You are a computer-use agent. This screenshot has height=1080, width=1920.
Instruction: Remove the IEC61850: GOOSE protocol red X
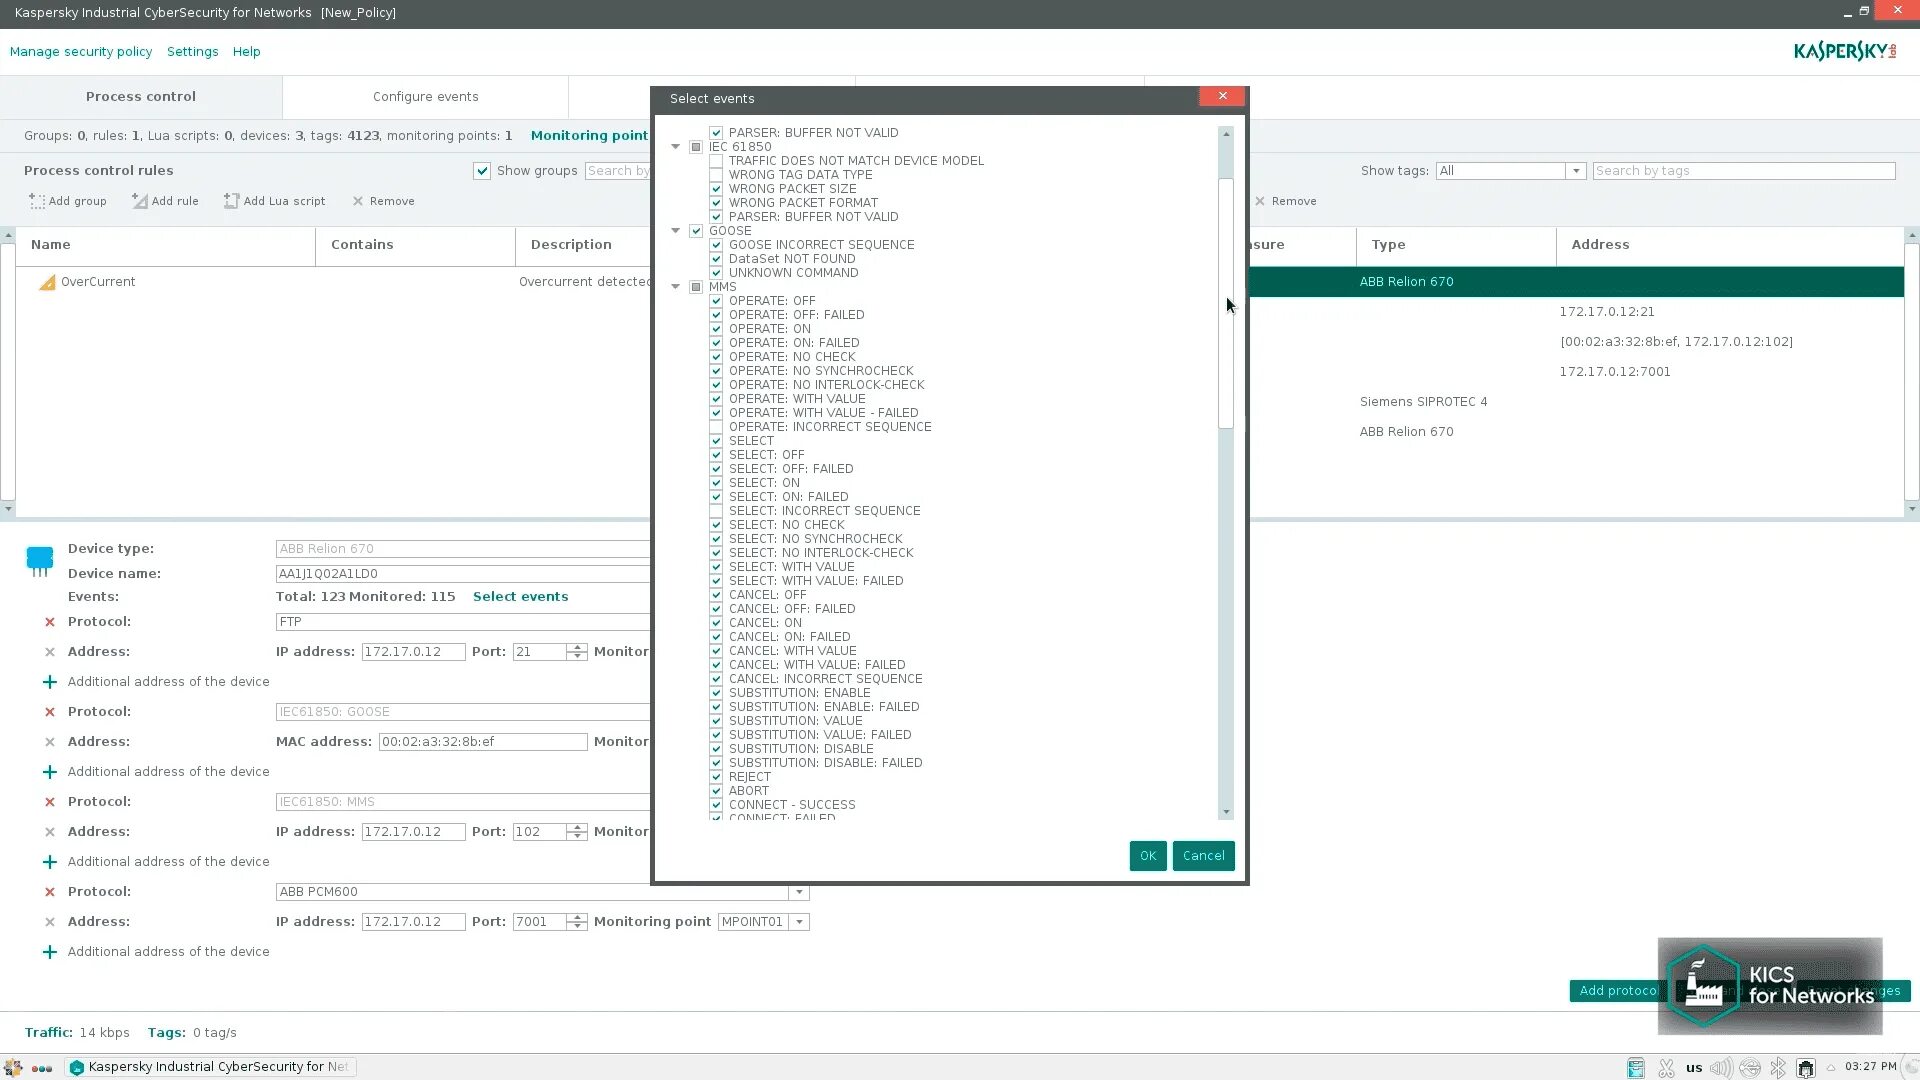point(49,712)
